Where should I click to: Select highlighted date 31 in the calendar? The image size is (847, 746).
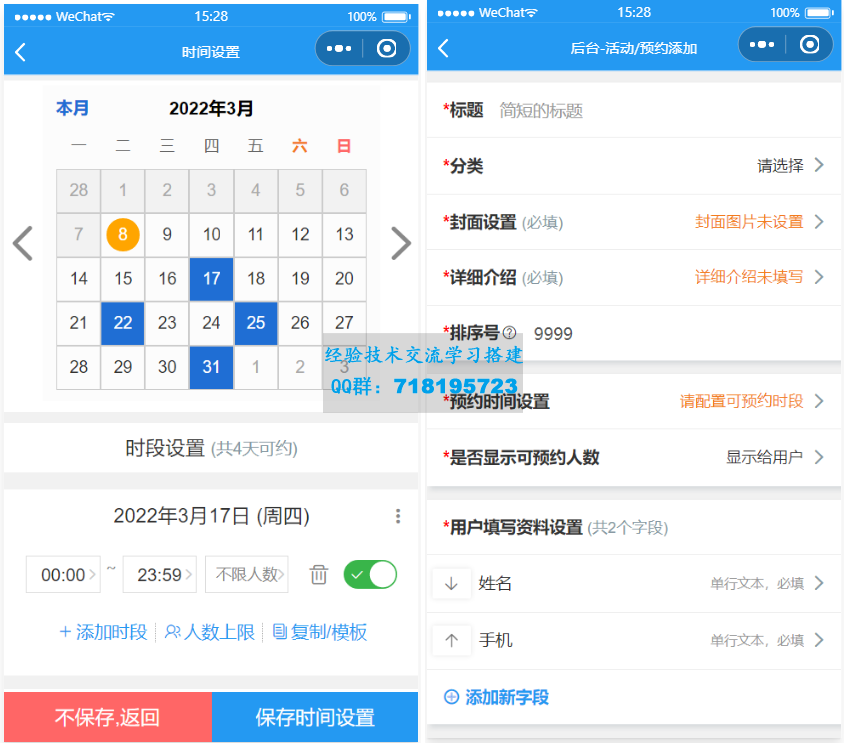212,368
